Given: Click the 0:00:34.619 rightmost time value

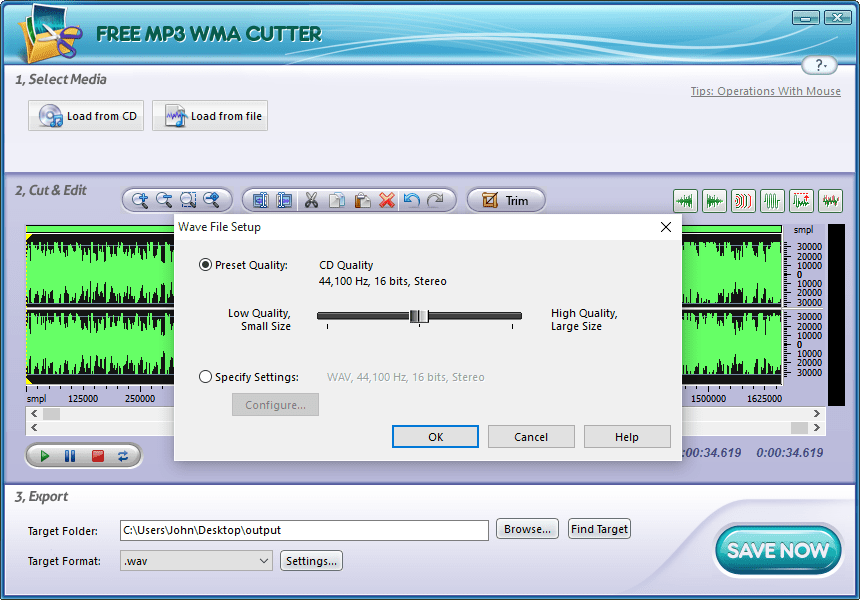Looking at the screenshot, I should click(x=789, y=452).
